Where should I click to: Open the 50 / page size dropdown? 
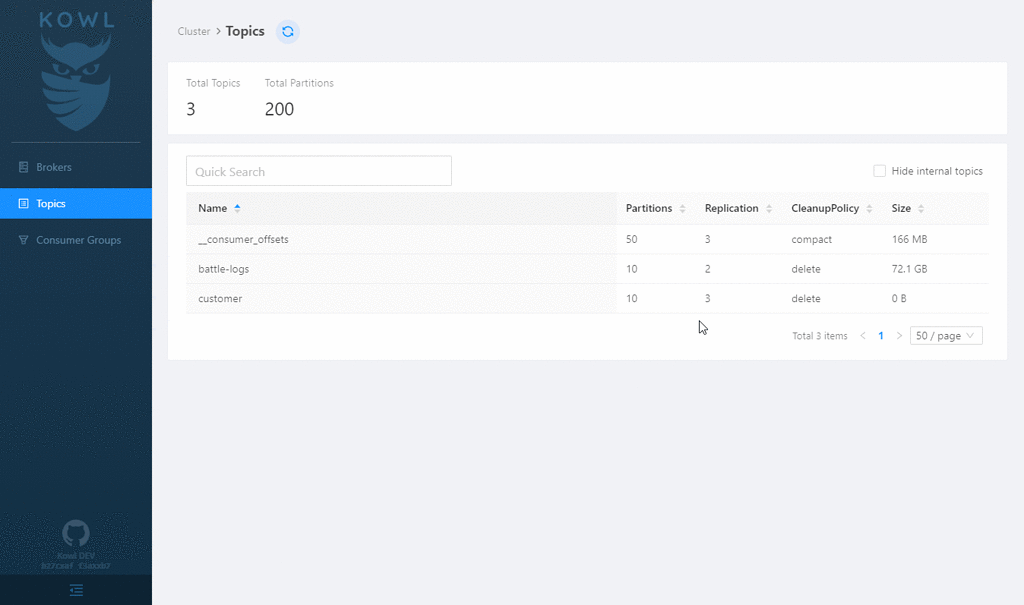[x=946, y=335]
